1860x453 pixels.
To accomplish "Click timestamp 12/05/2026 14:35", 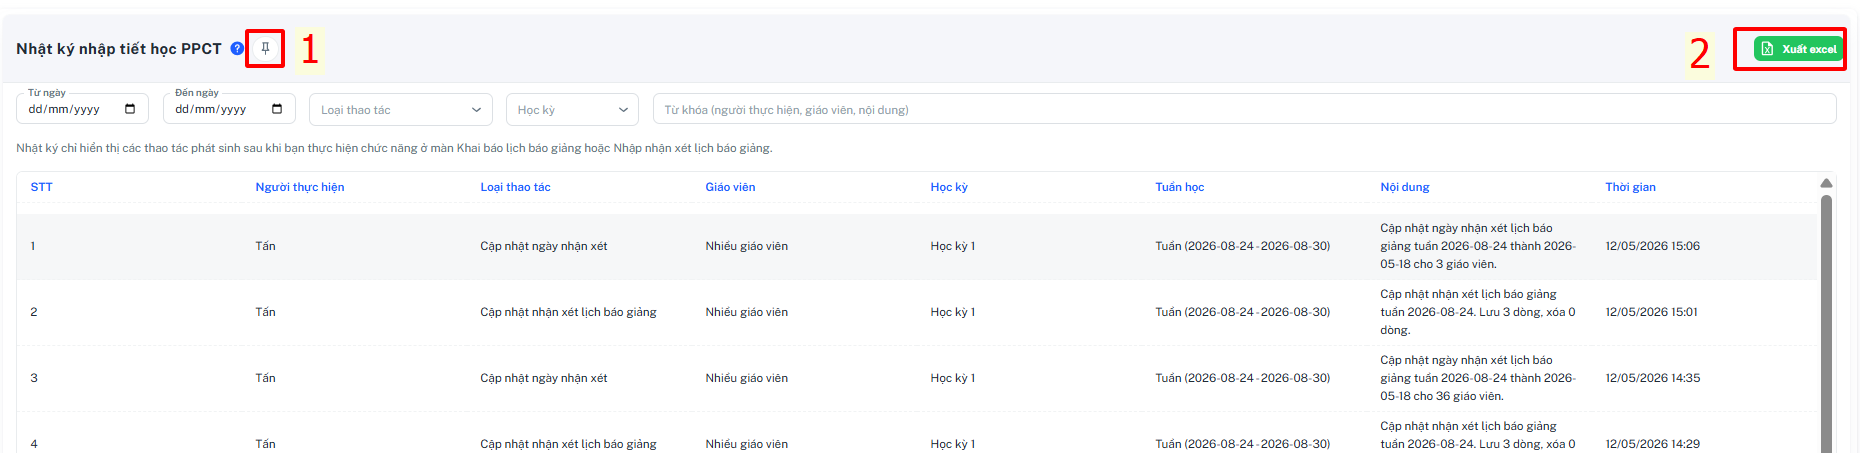I will [1653, 378].
